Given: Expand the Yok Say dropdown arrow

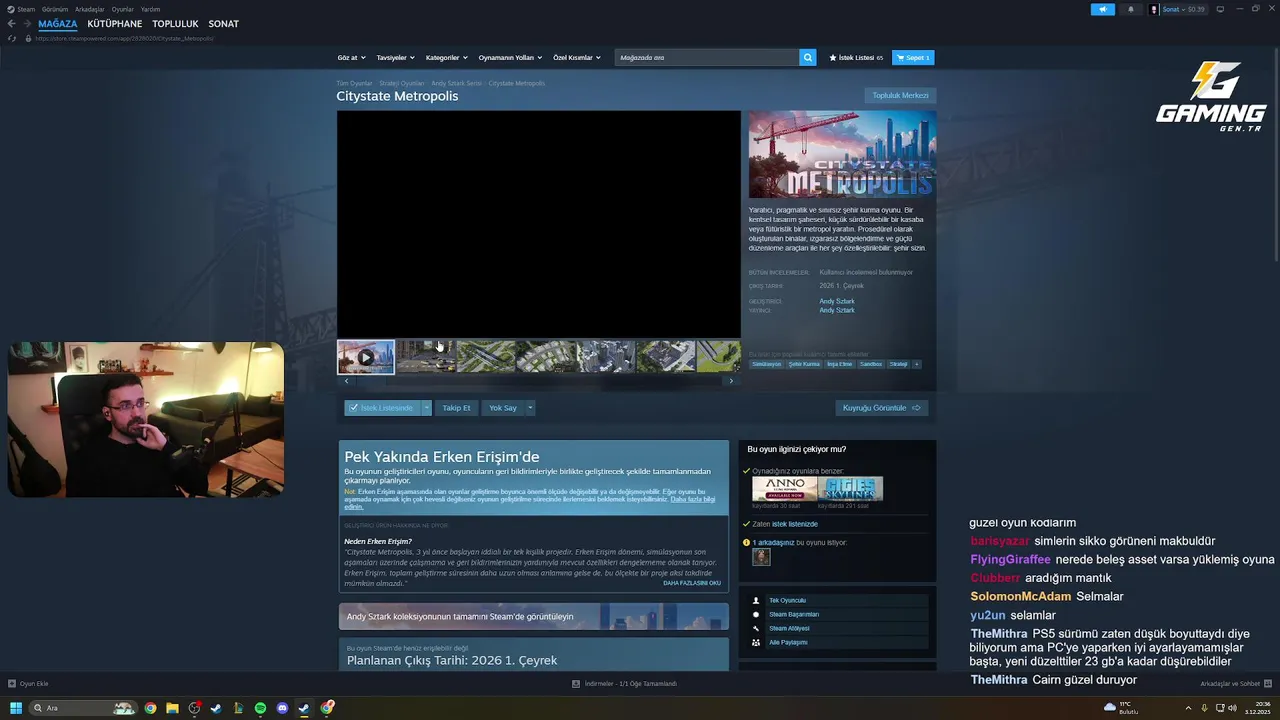Looking at the screenshot, I should 530,408.
